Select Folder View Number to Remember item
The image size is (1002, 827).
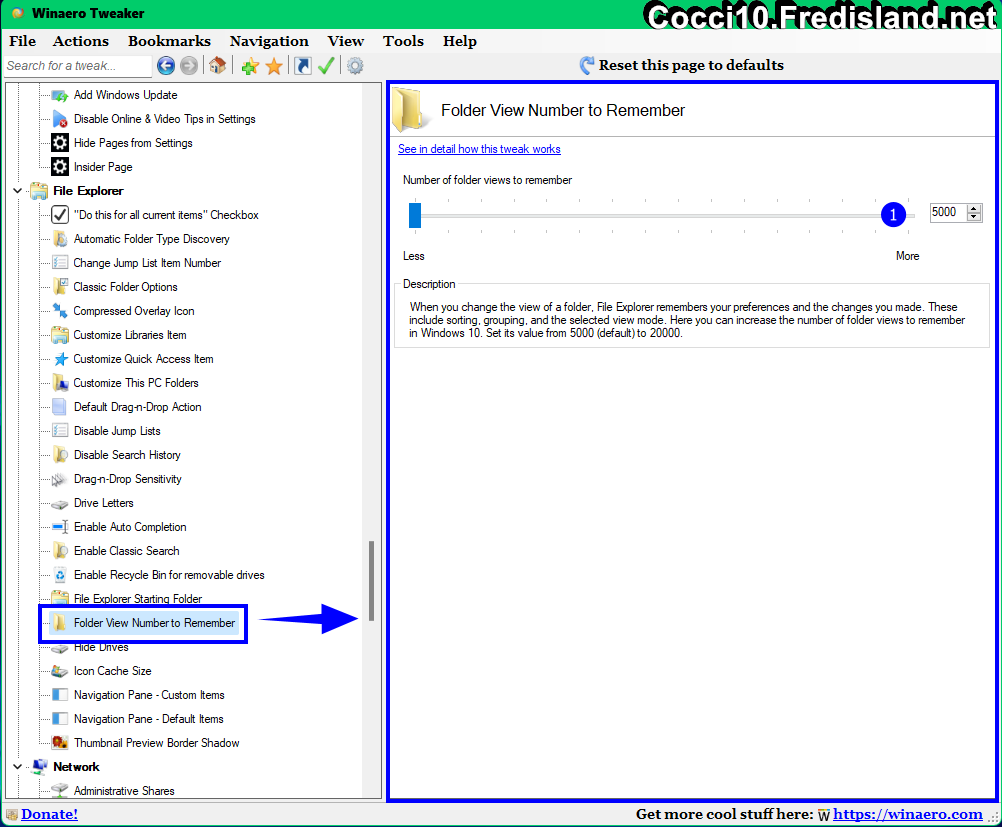click(155, 623)
